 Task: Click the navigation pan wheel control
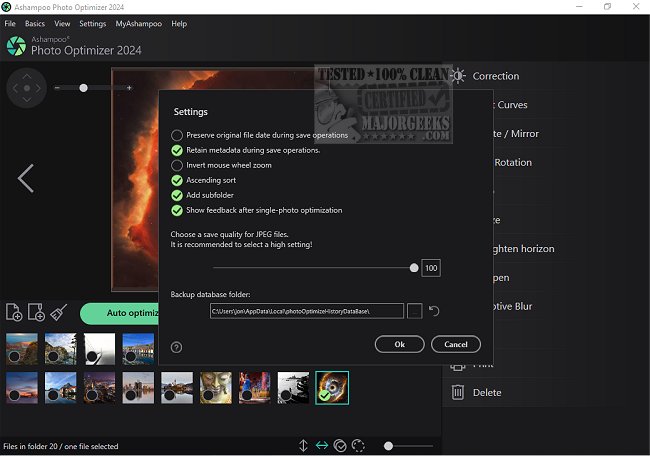27,88
